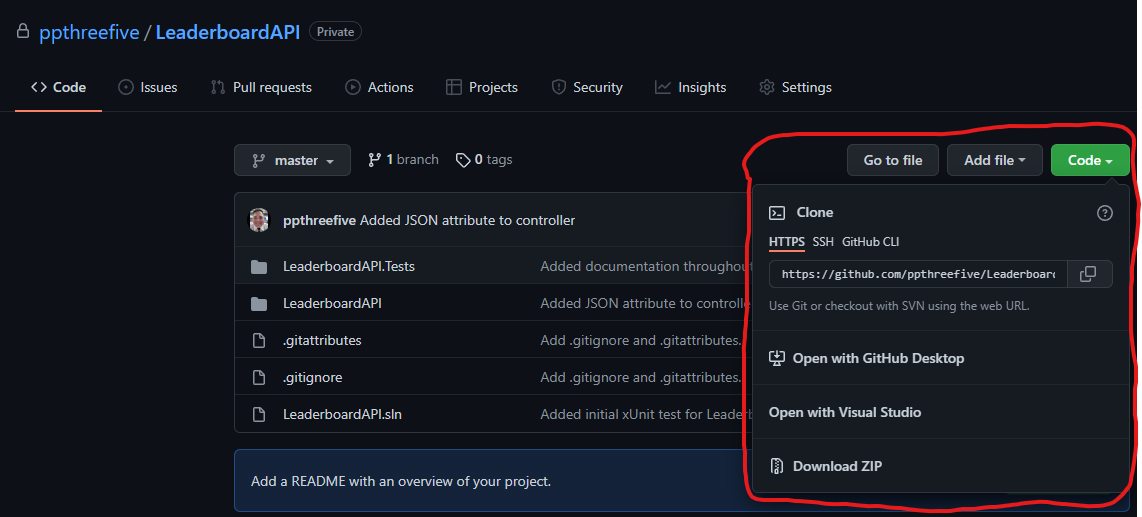Open the Clone help question-mark icon
The height and width of the screenshot is (517, 1142).
point(1105,213)
